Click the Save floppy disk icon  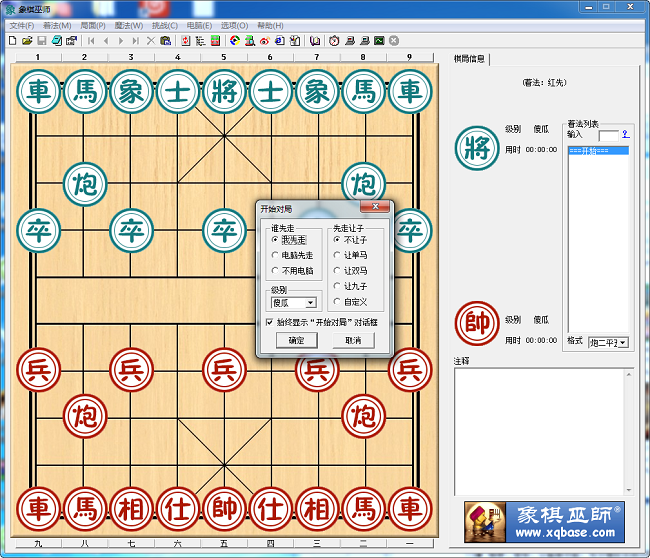point(41,41)
